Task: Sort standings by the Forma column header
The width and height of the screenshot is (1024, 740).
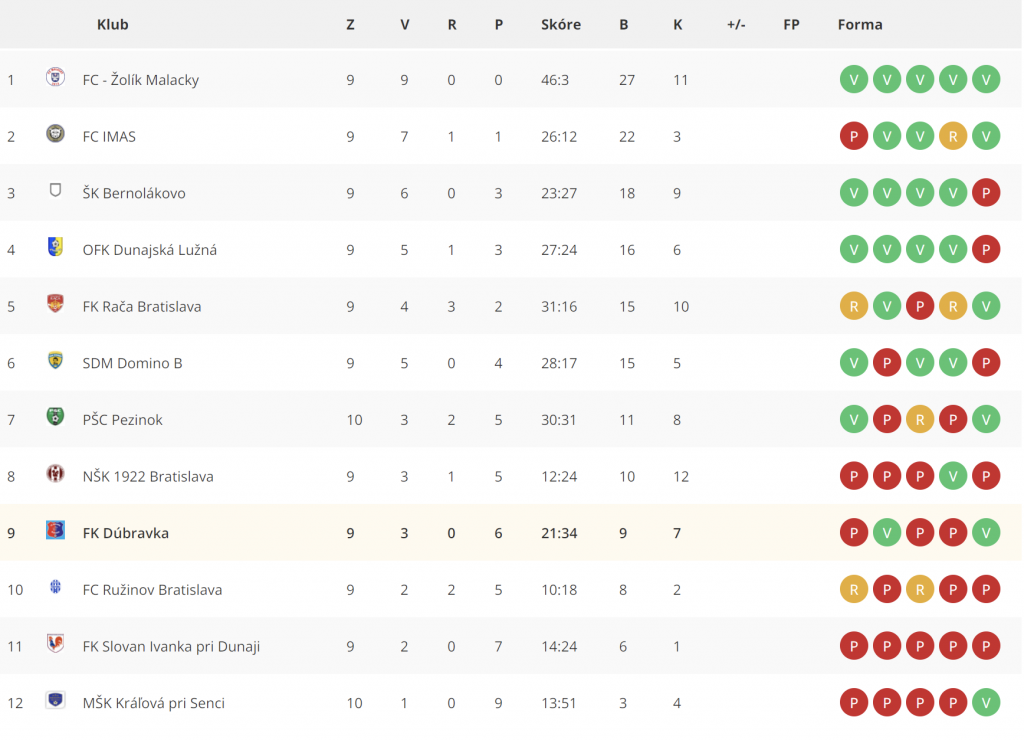Action: coord(859,25)
